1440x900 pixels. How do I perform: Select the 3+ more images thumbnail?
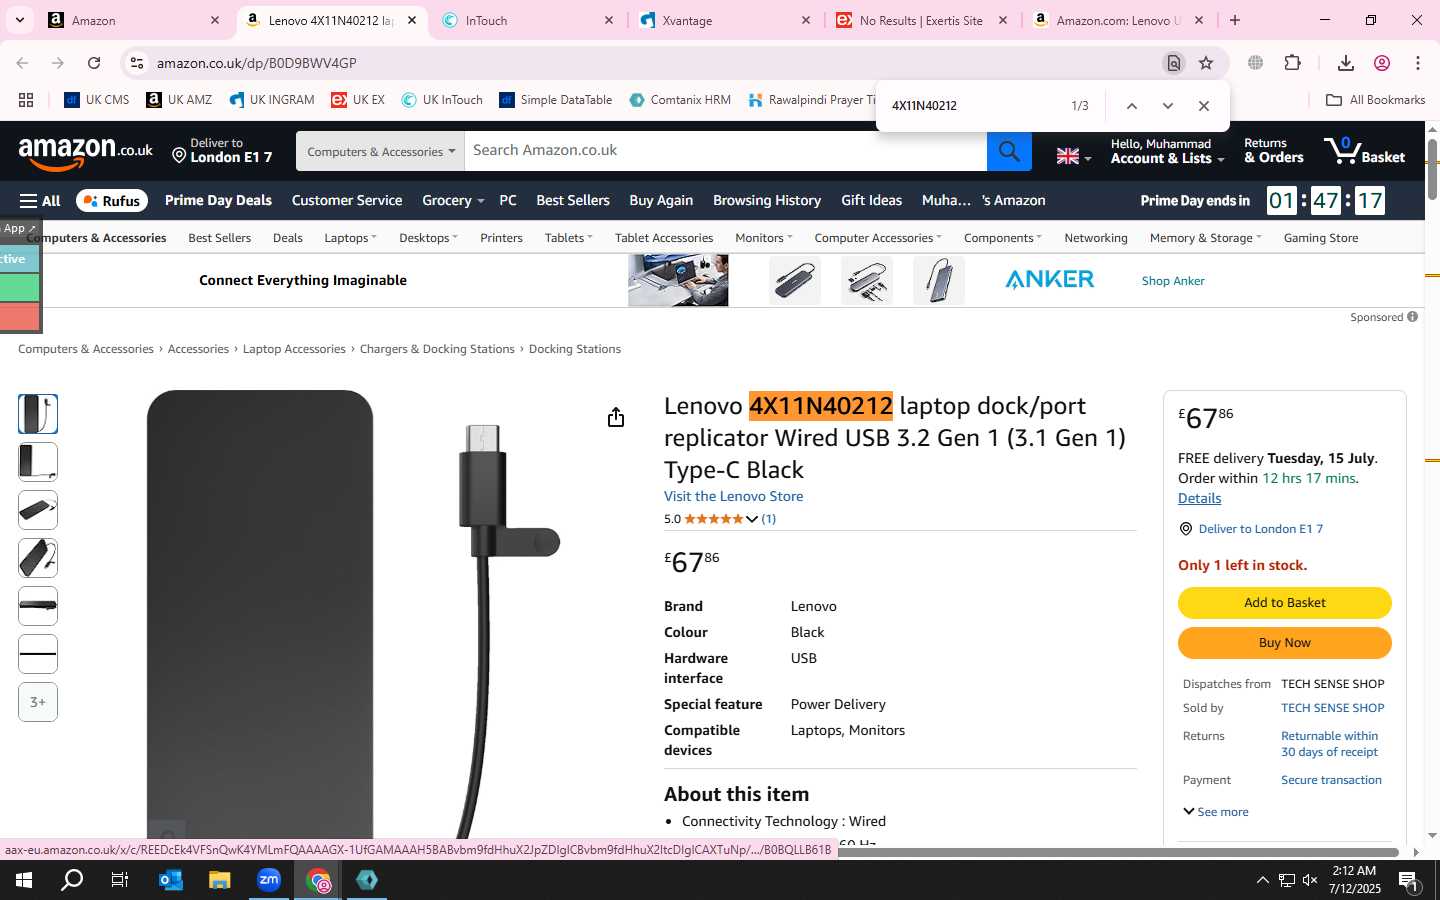coord(38,702)
